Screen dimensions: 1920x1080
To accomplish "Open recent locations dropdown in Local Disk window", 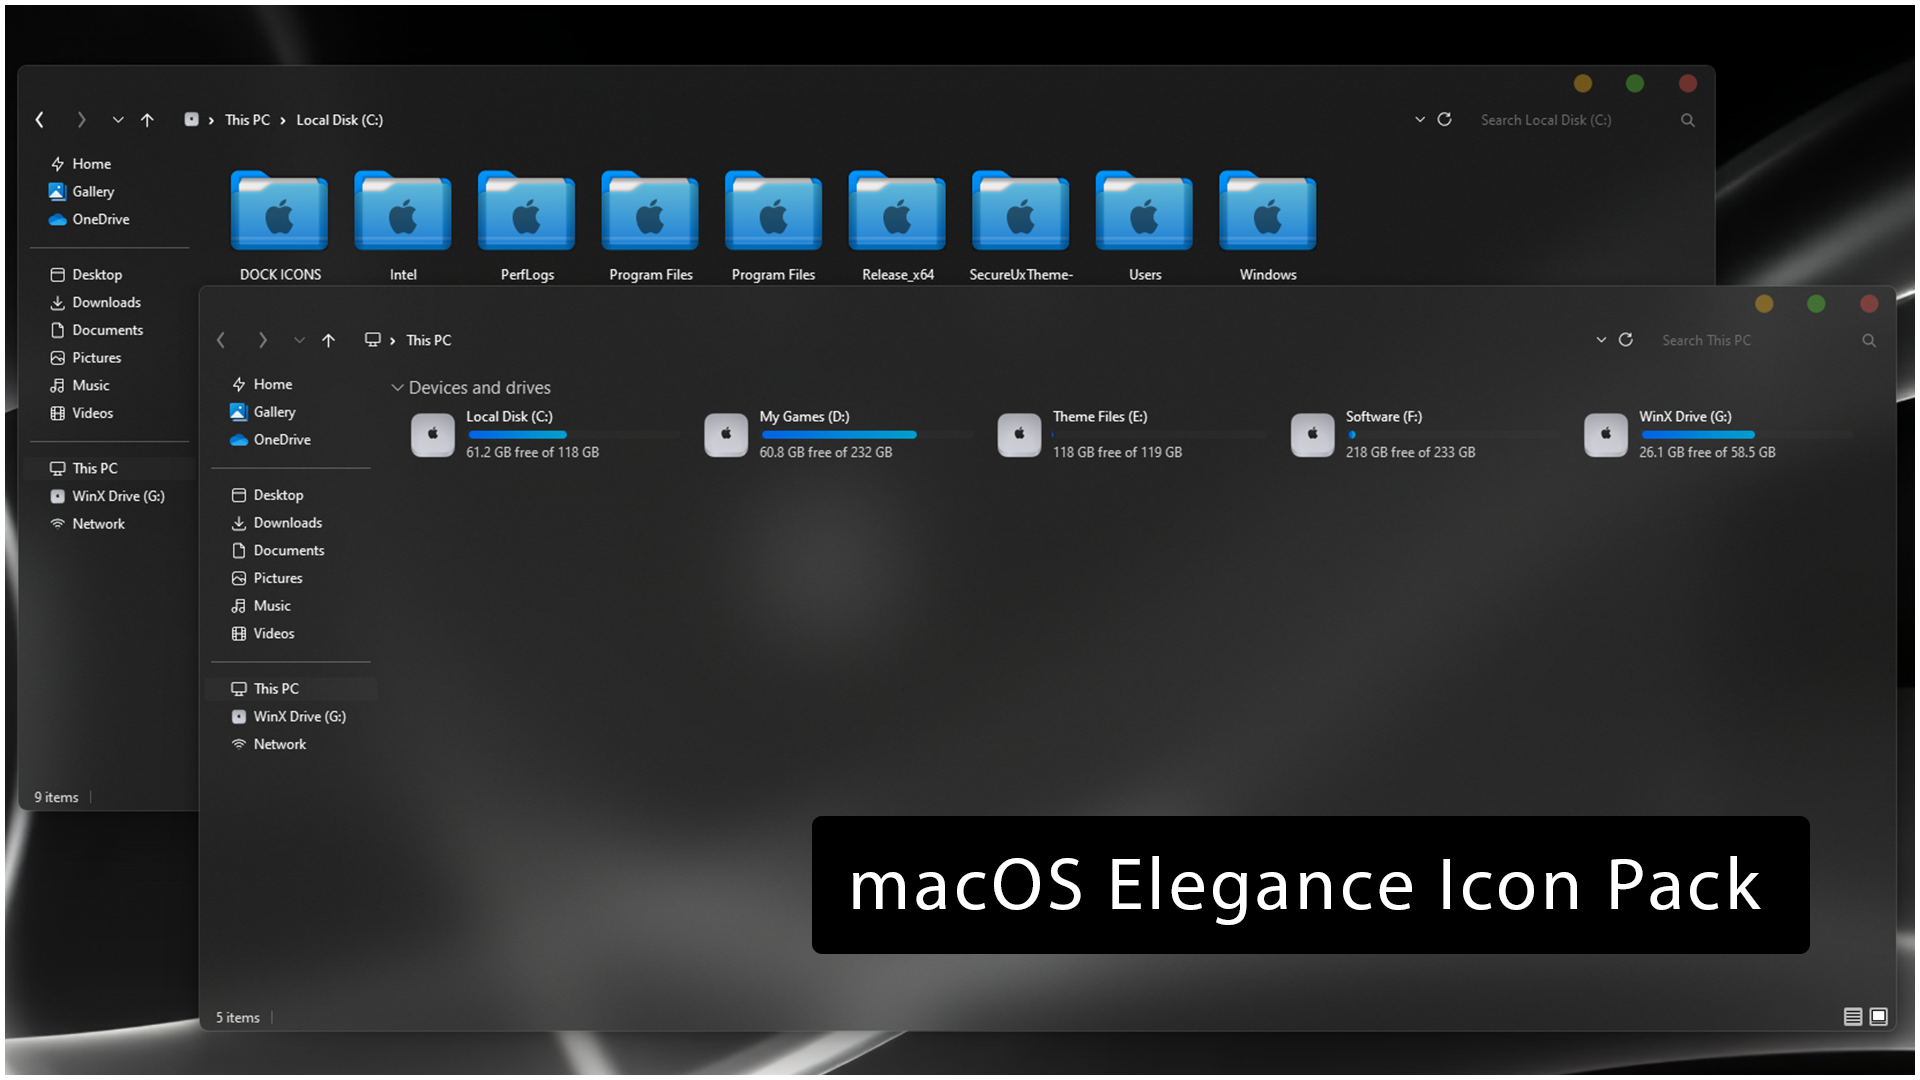I will click(118, 120).
